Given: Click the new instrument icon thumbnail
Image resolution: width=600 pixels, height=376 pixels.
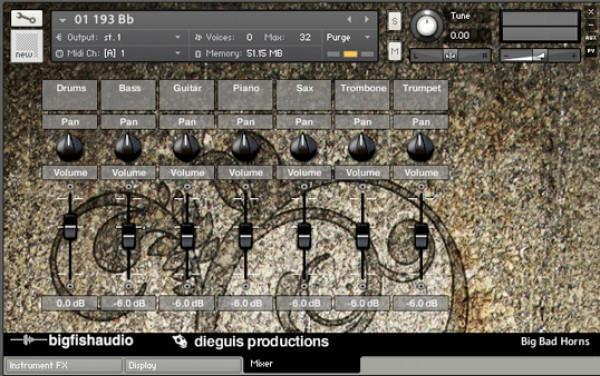Looking at the screenshot, I should (x=26, y=45).
